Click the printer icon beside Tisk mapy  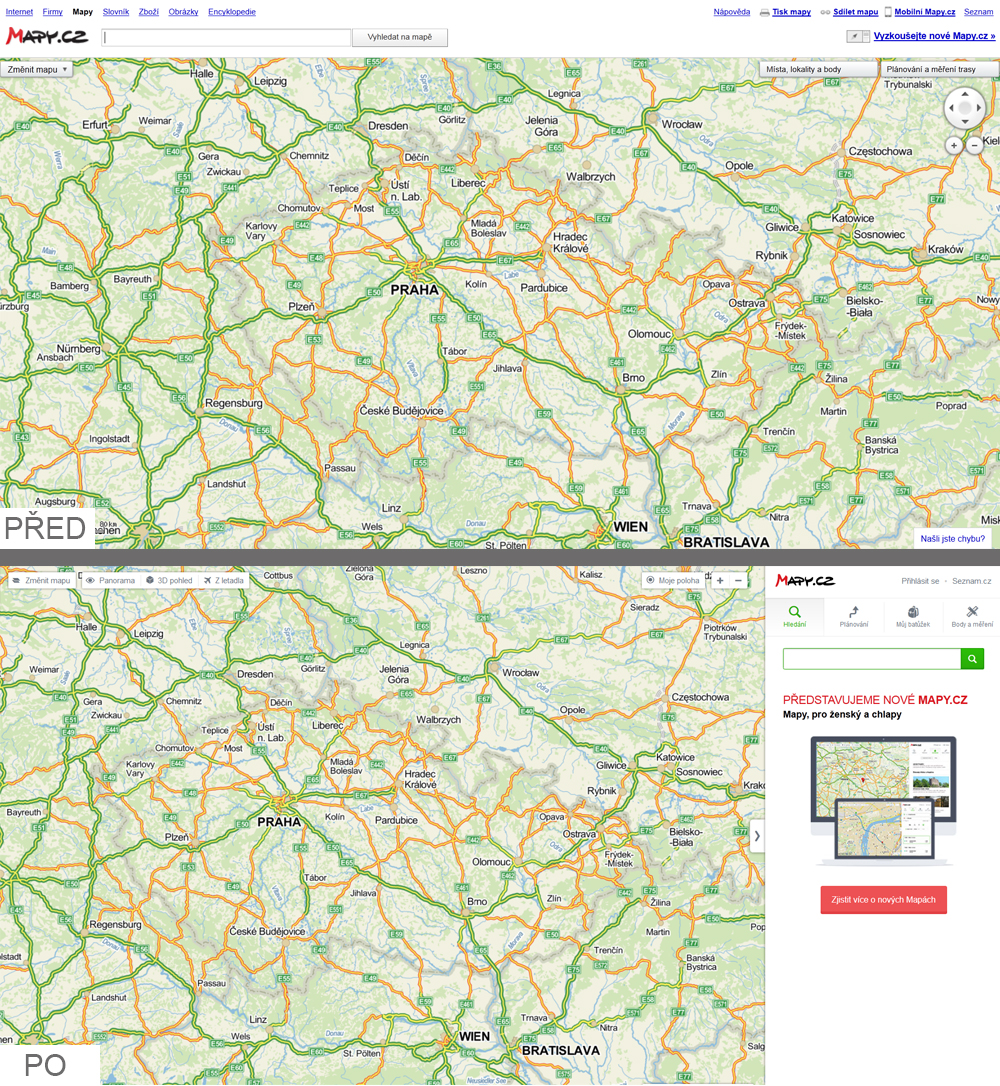tap(765, 12)
